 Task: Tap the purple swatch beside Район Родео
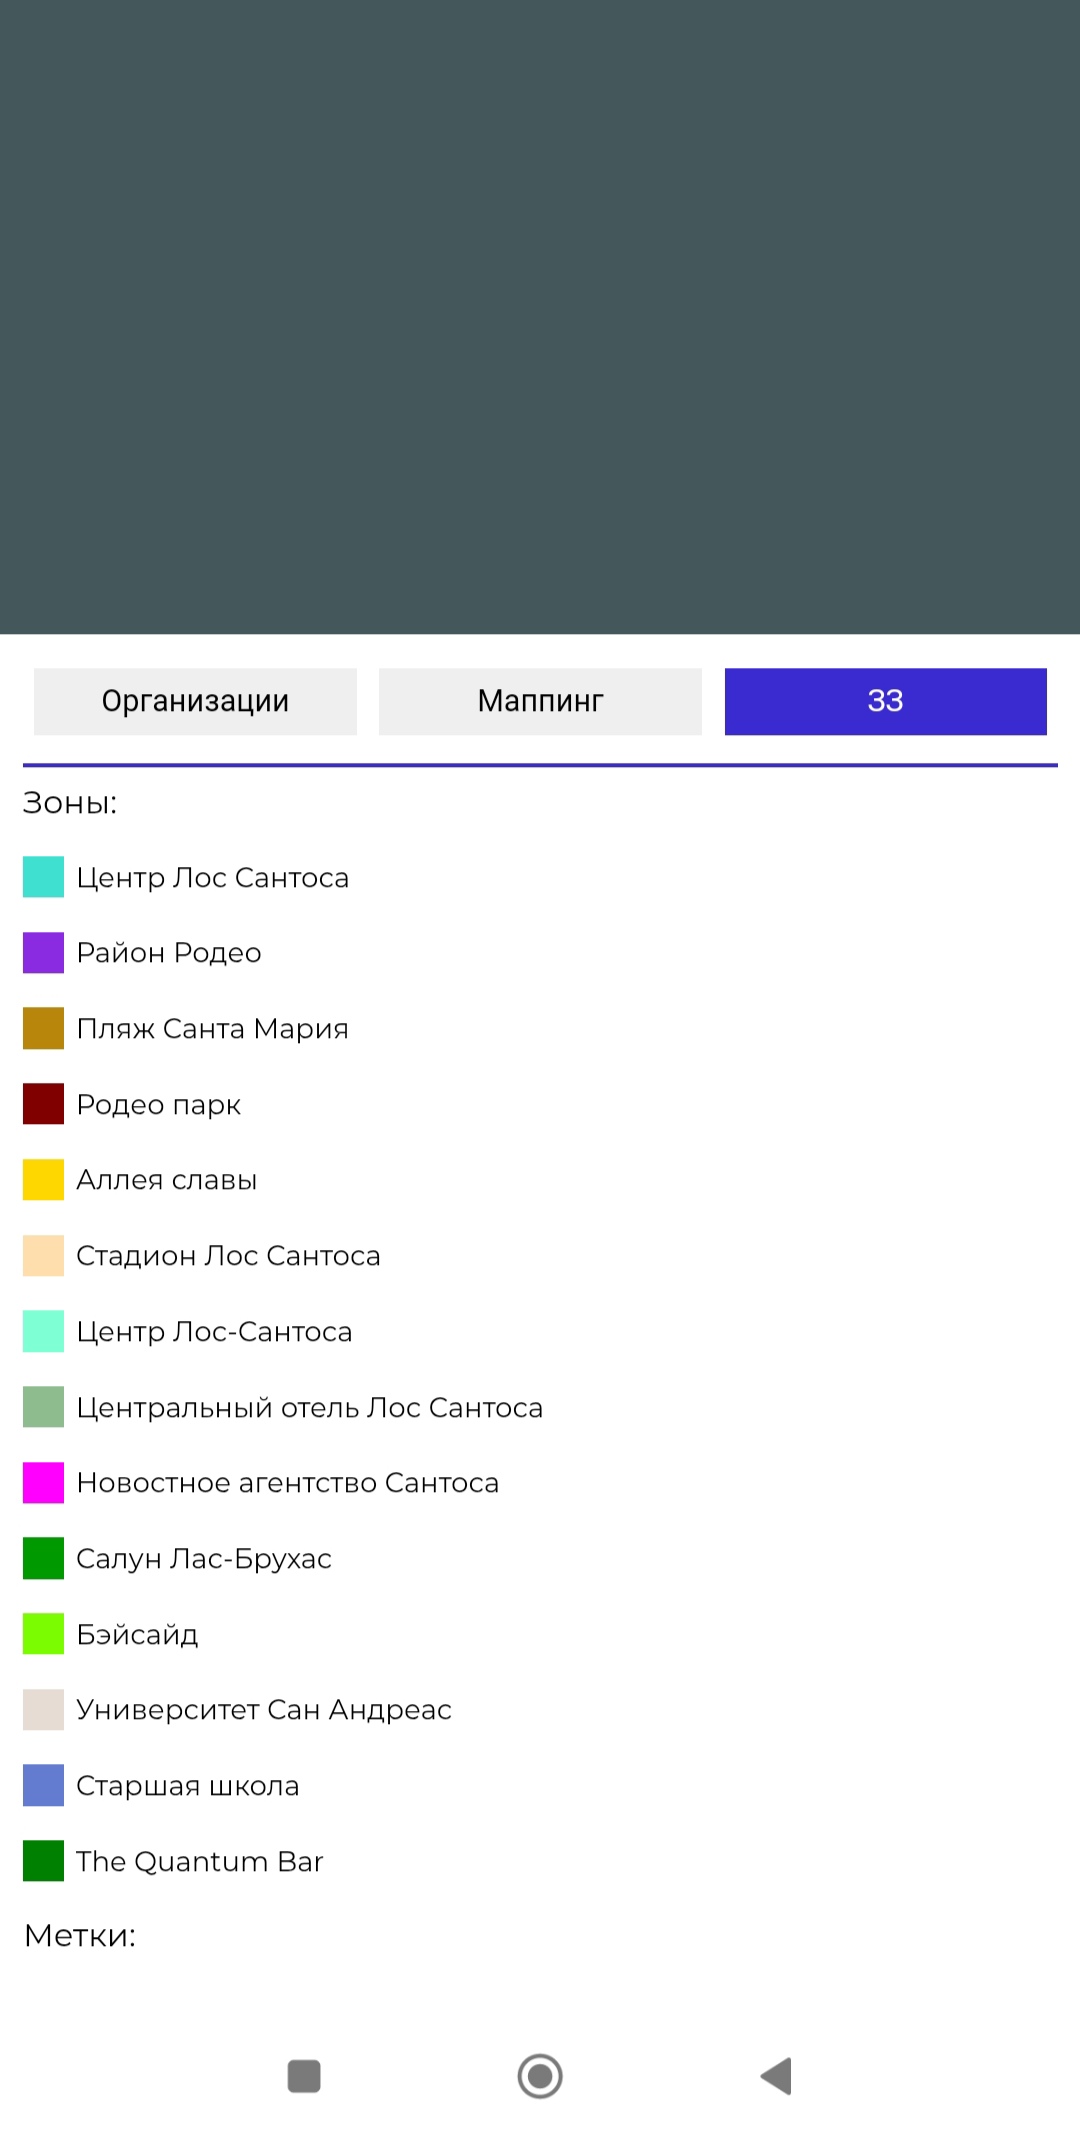[x=43, y=953]
